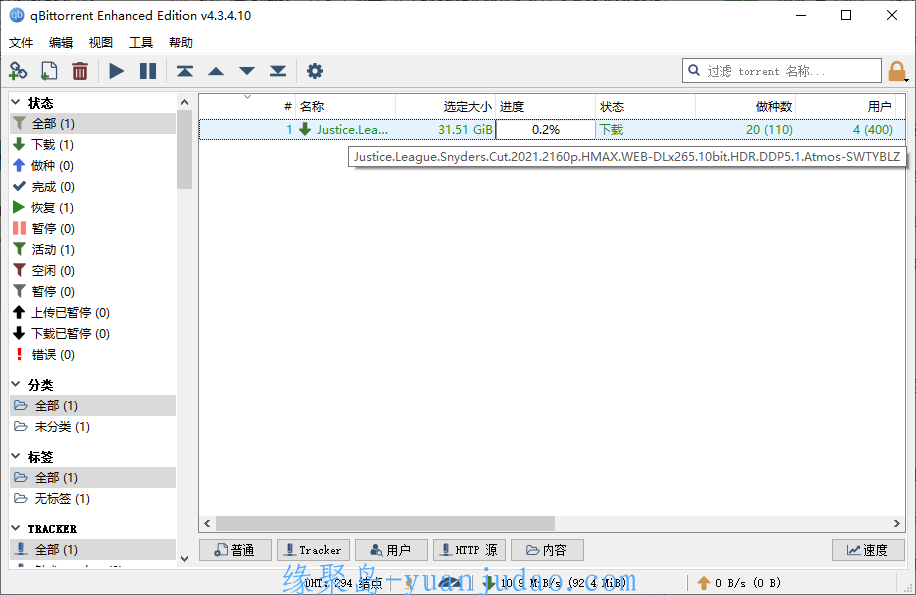Move torrent to bottom of queue
Screen dimensions: 916x595
(x=278, y=71)
